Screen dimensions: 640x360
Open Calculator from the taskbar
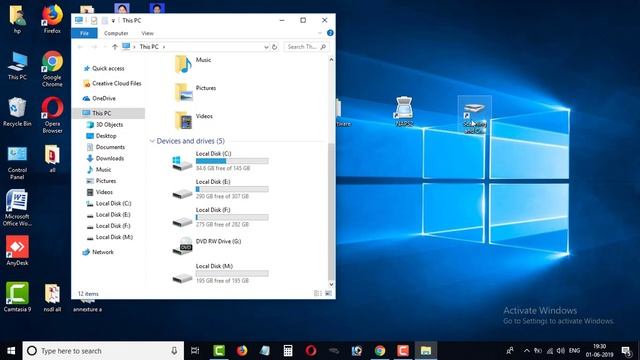(288, 351)
